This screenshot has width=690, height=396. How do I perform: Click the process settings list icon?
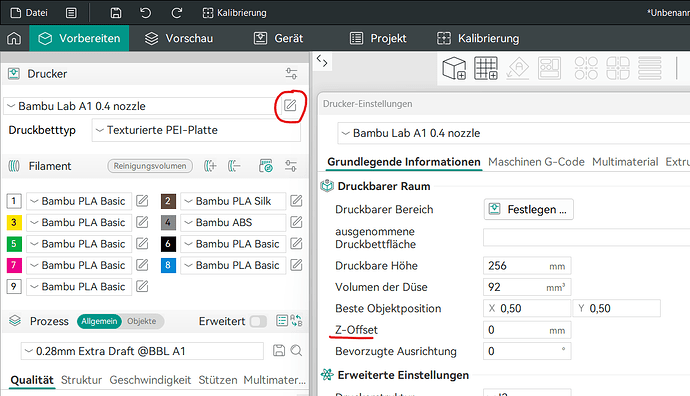click(282, 321)
